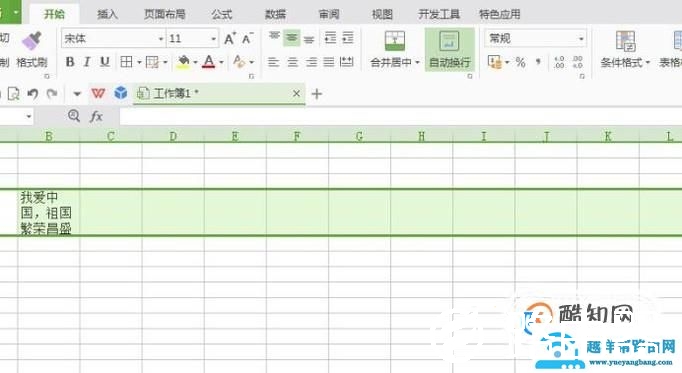Add a new document tab
Image resolution: width=682 pixels, height=373 pixels.
click(317, 94)
